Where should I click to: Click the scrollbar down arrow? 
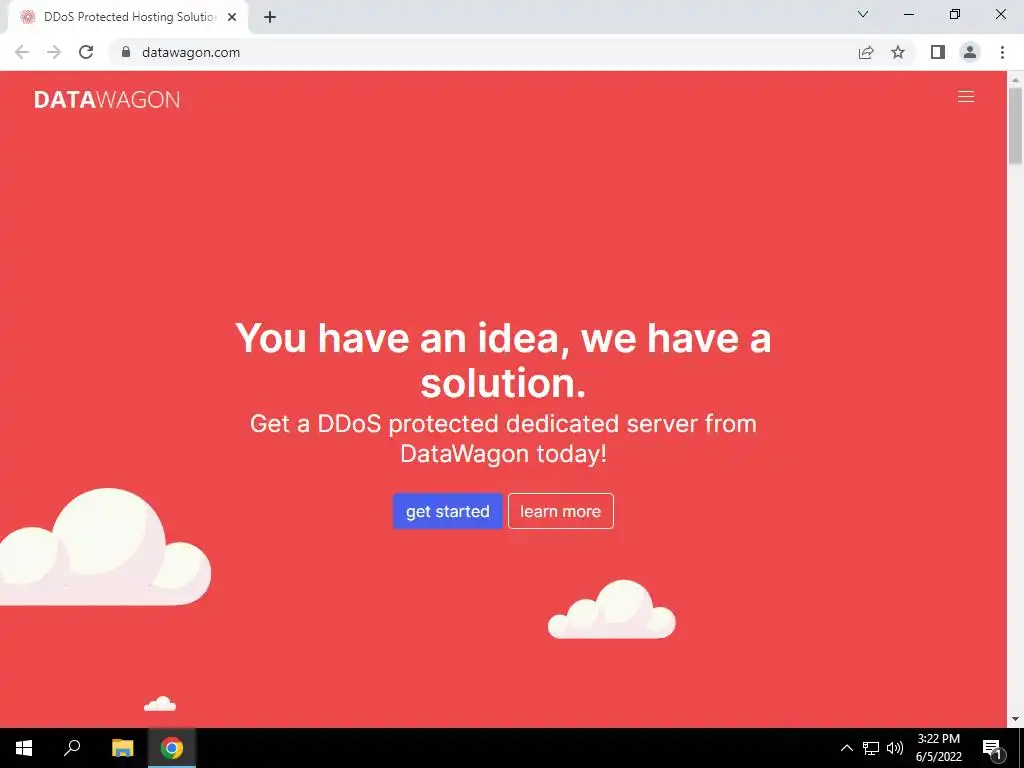pos(1015,720)
